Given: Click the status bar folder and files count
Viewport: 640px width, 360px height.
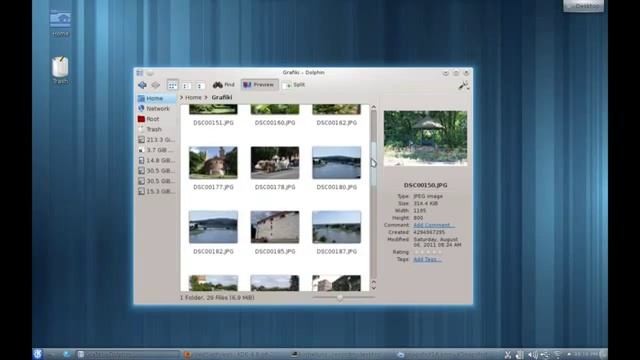Looking at the screenshot, I should (x=217, y=298).
